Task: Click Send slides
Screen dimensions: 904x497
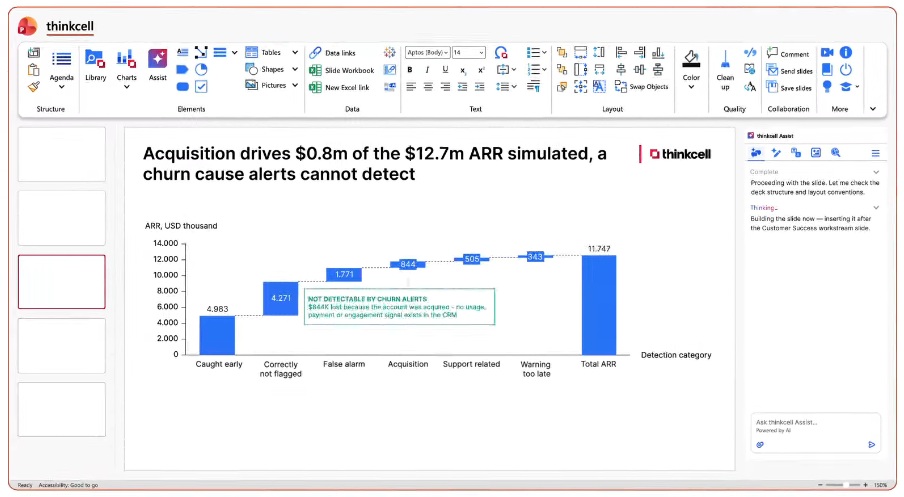Action: tap(789, 70)
